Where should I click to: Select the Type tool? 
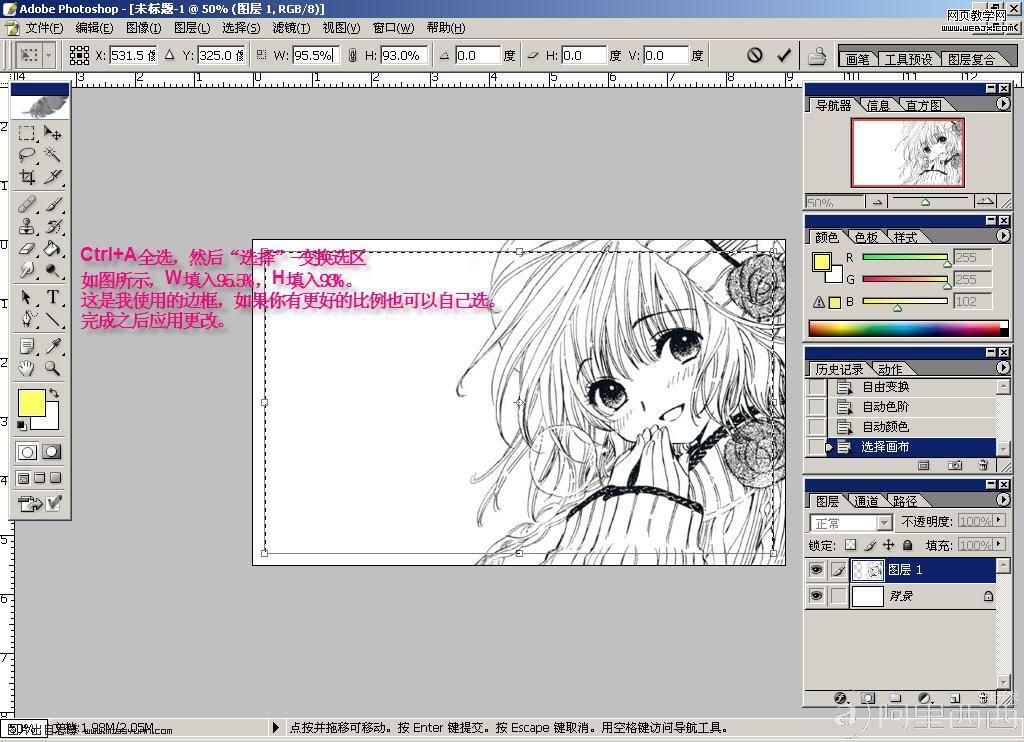(53, 297)
